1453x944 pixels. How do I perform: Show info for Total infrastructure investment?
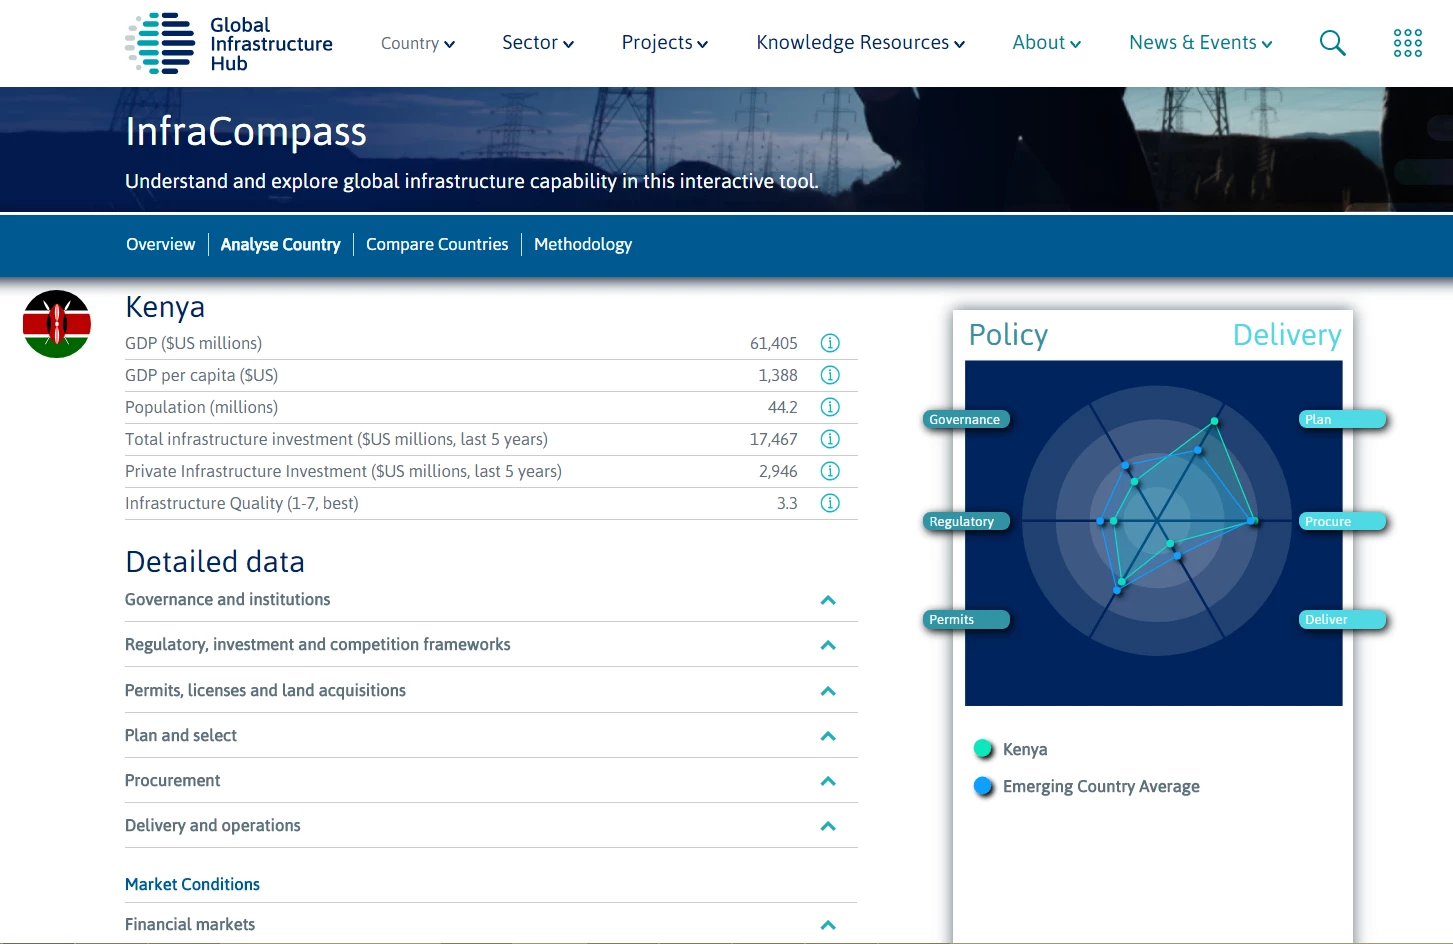coord(830,439)
